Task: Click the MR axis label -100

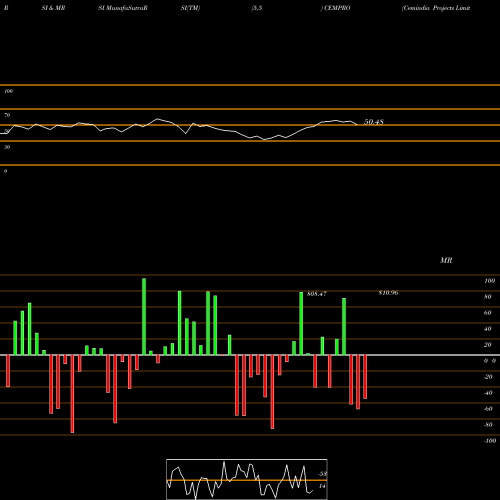Action: point(490,441)
